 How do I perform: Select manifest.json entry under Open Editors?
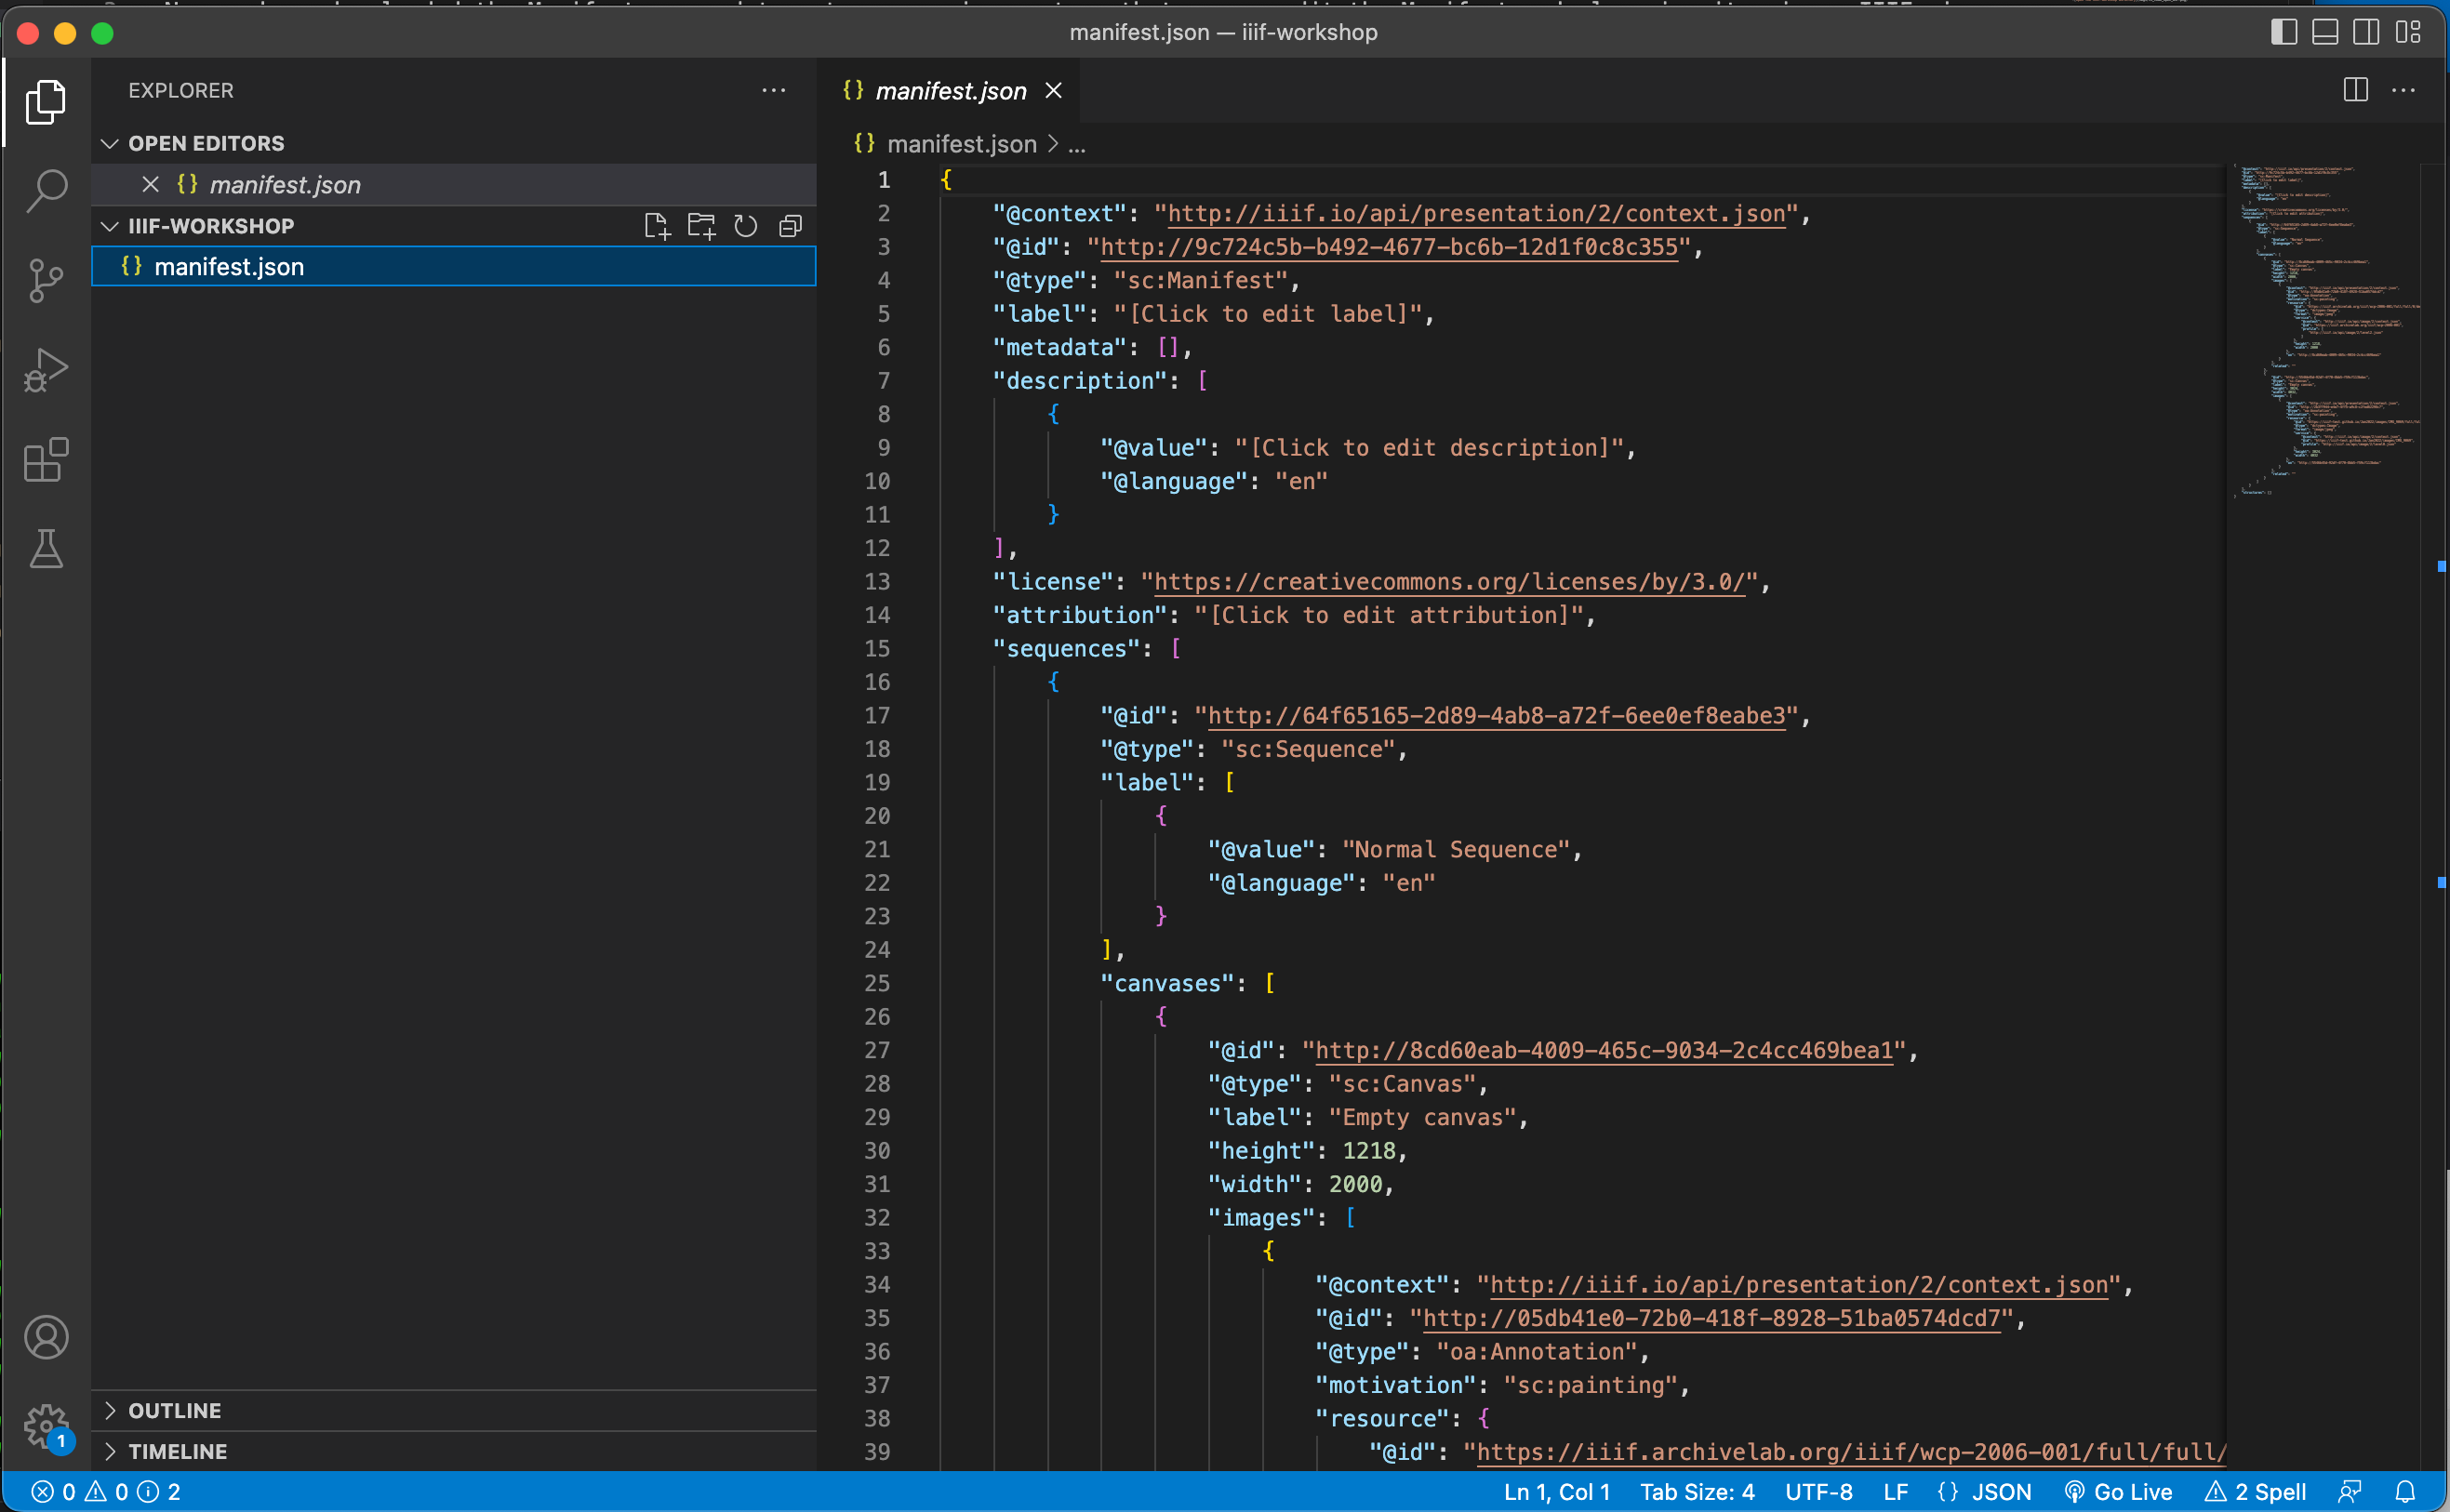[454, 184]
